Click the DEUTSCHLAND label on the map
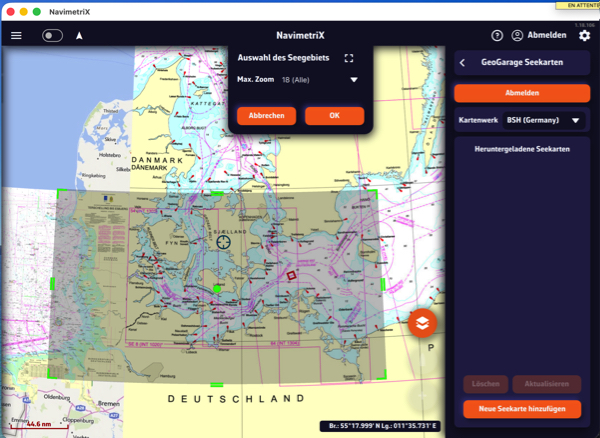The width and height of the screenshot is (600, 438). (x=236, y=399)
